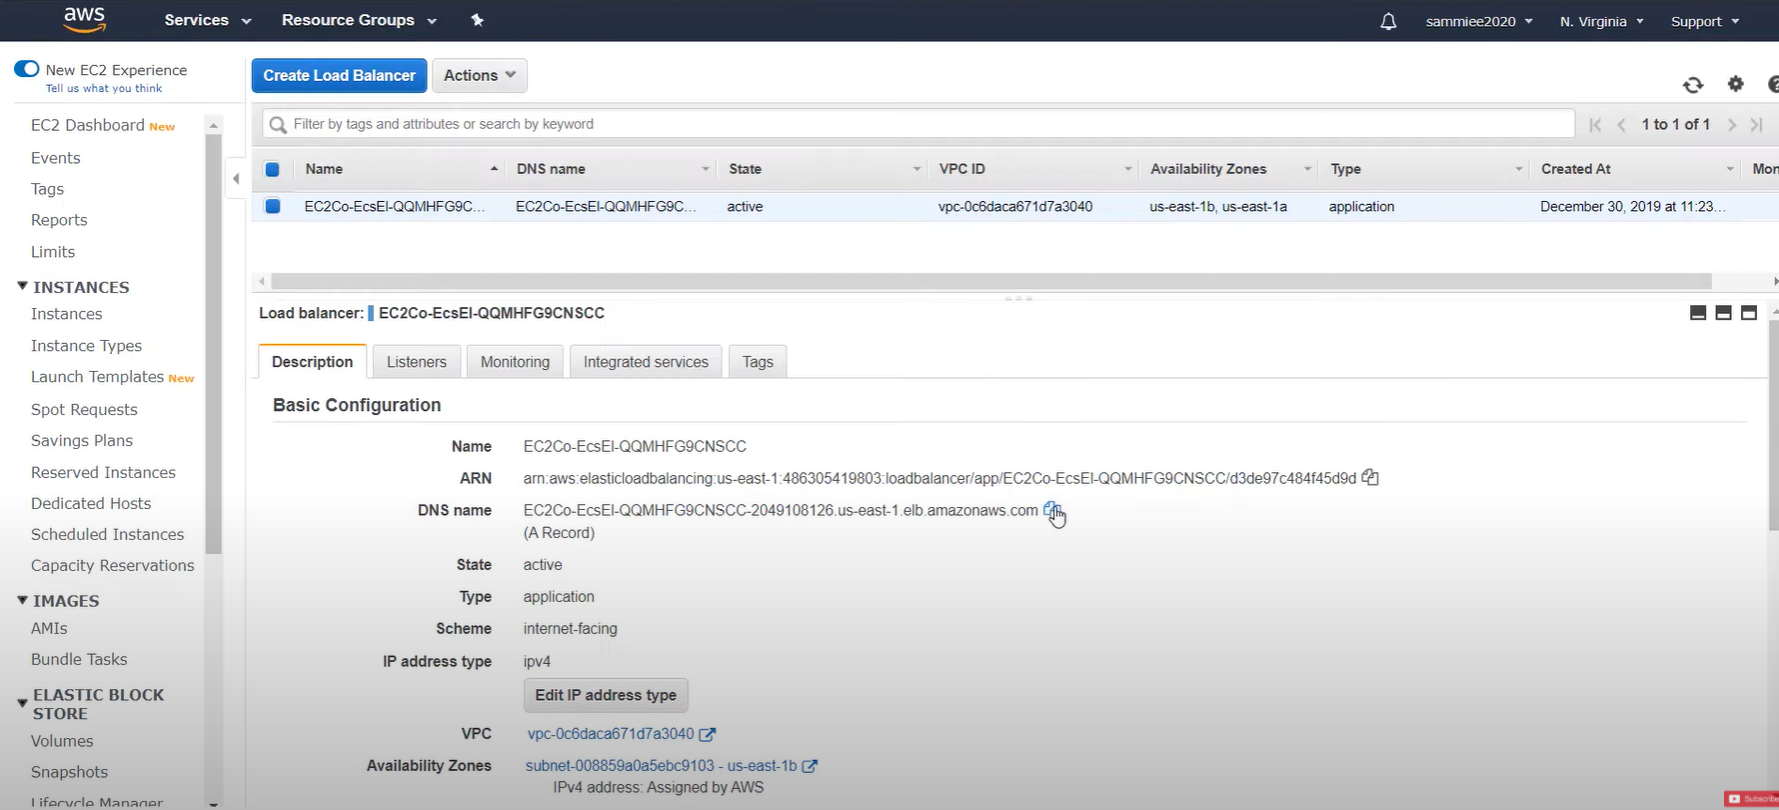Go to first page of results

[1595, 125]
